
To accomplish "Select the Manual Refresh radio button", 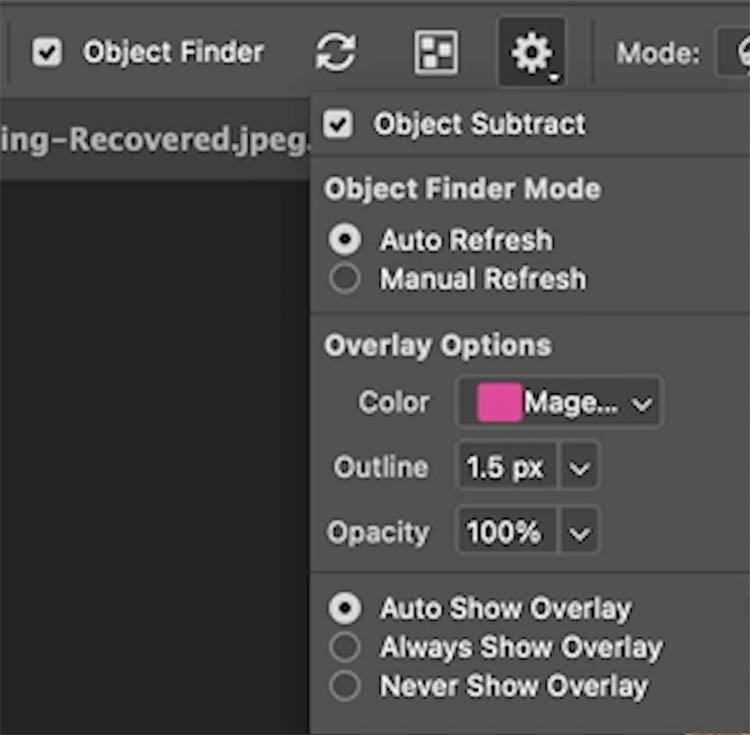I will tap(345, 278).
